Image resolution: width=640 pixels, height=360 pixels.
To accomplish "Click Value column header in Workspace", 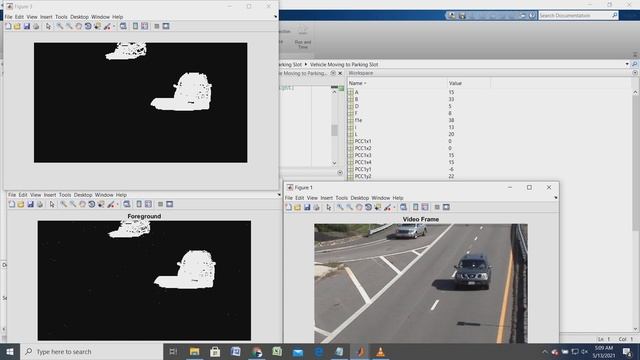I will 455,83.
